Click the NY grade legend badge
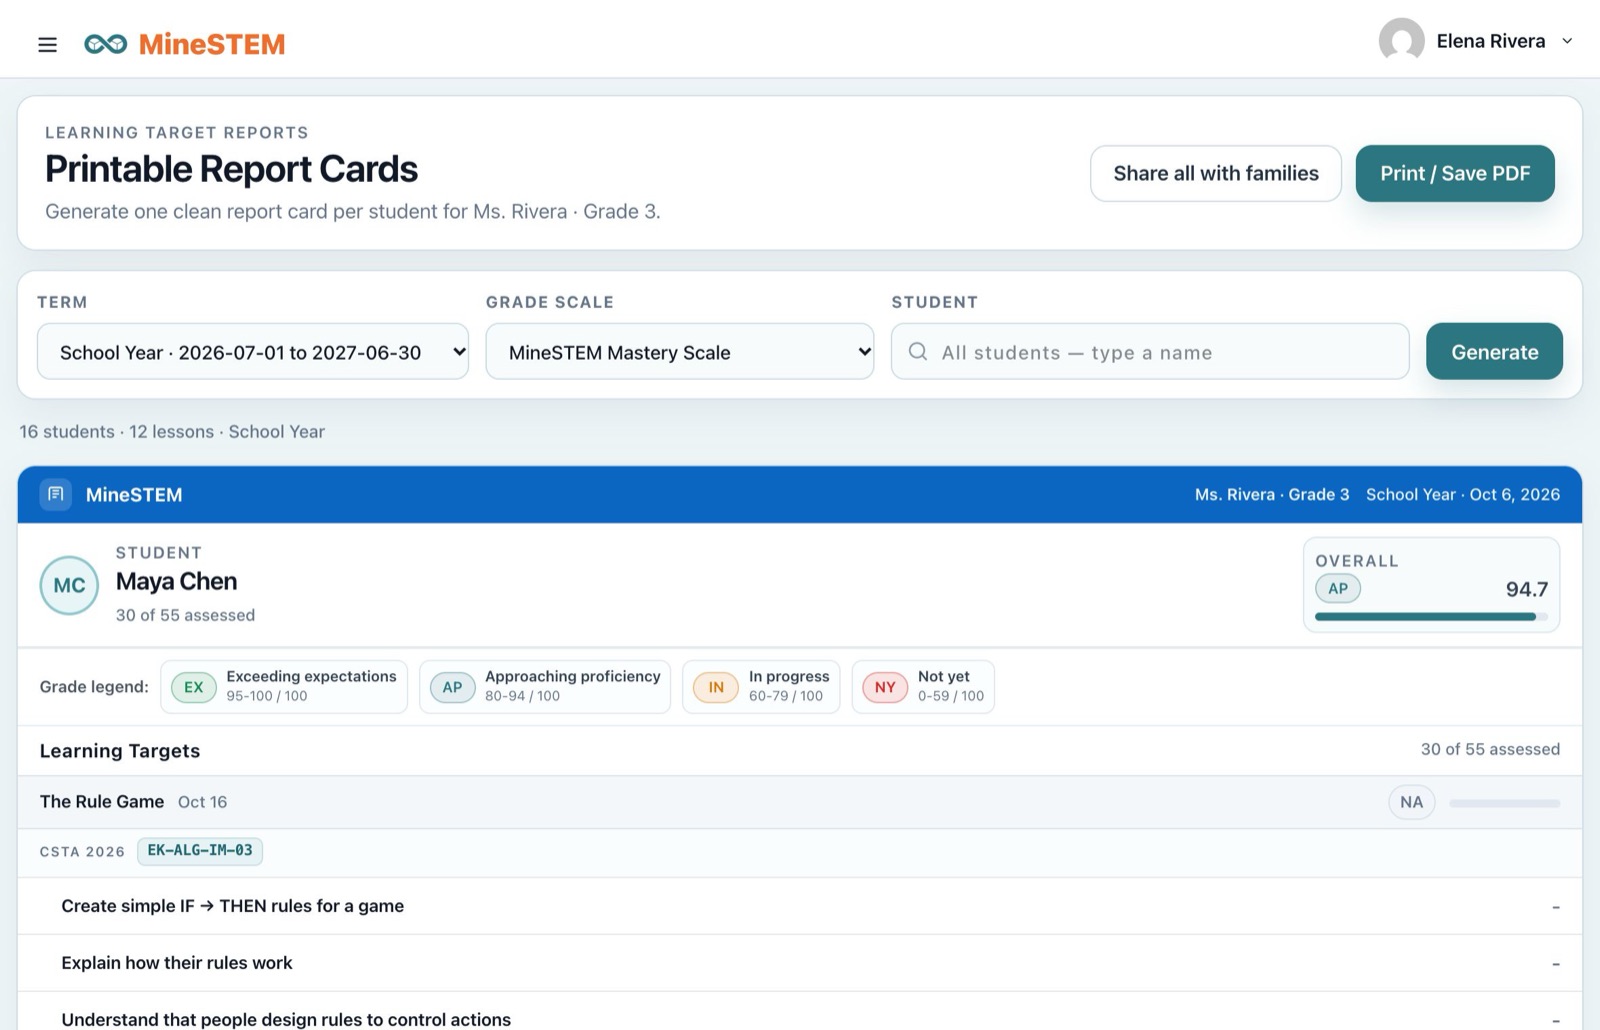Screen dimensions: 1600x1030 coord(885,687)
